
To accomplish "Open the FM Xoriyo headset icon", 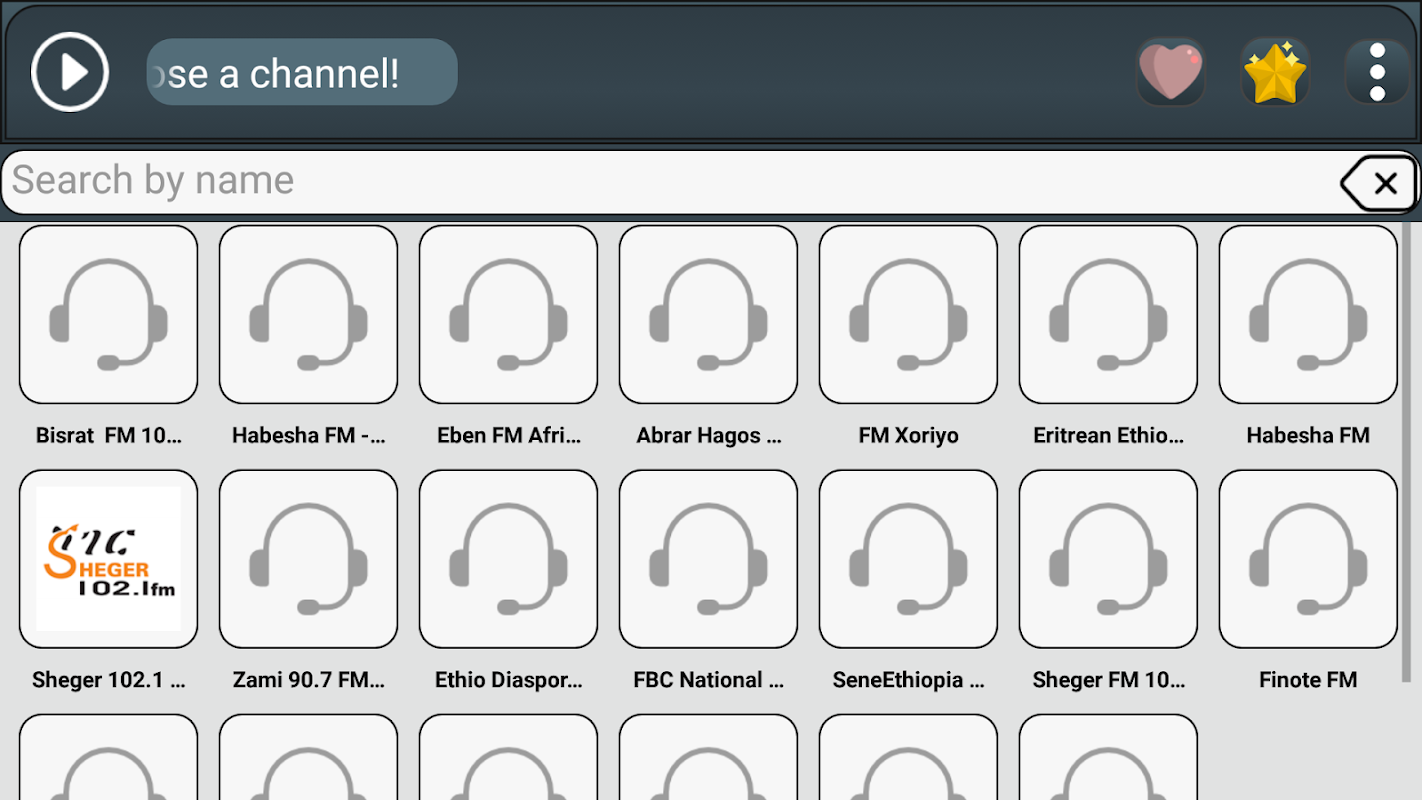I will pos(909,314).
